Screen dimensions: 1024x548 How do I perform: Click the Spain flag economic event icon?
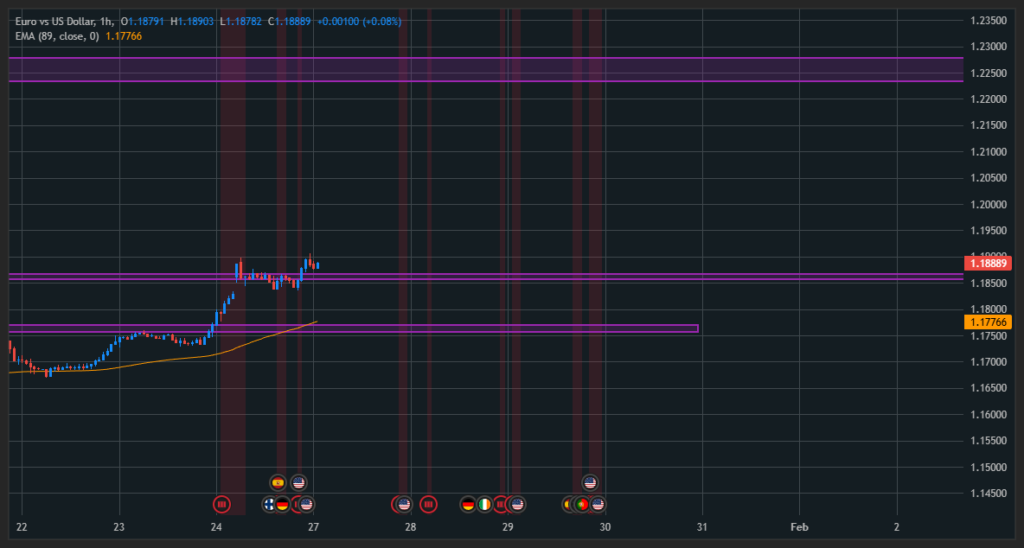277,483
